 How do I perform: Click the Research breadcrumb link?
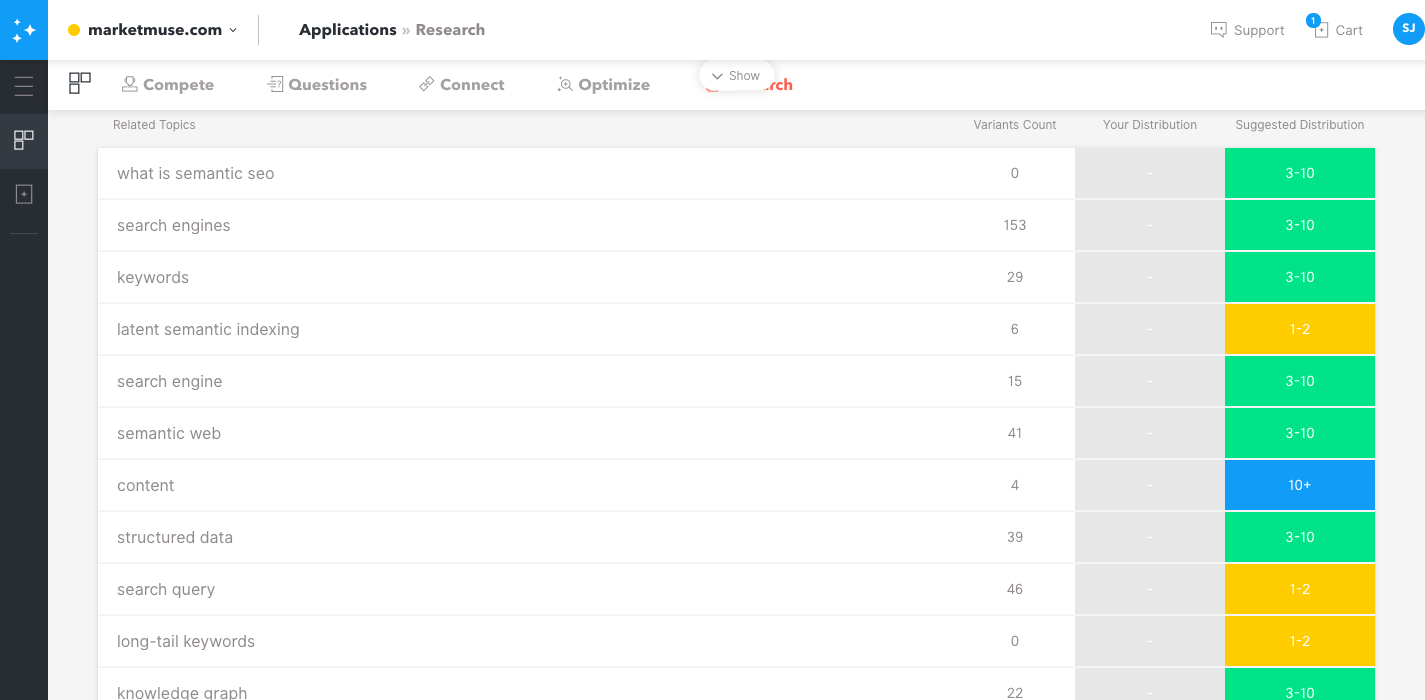[450, 30]
